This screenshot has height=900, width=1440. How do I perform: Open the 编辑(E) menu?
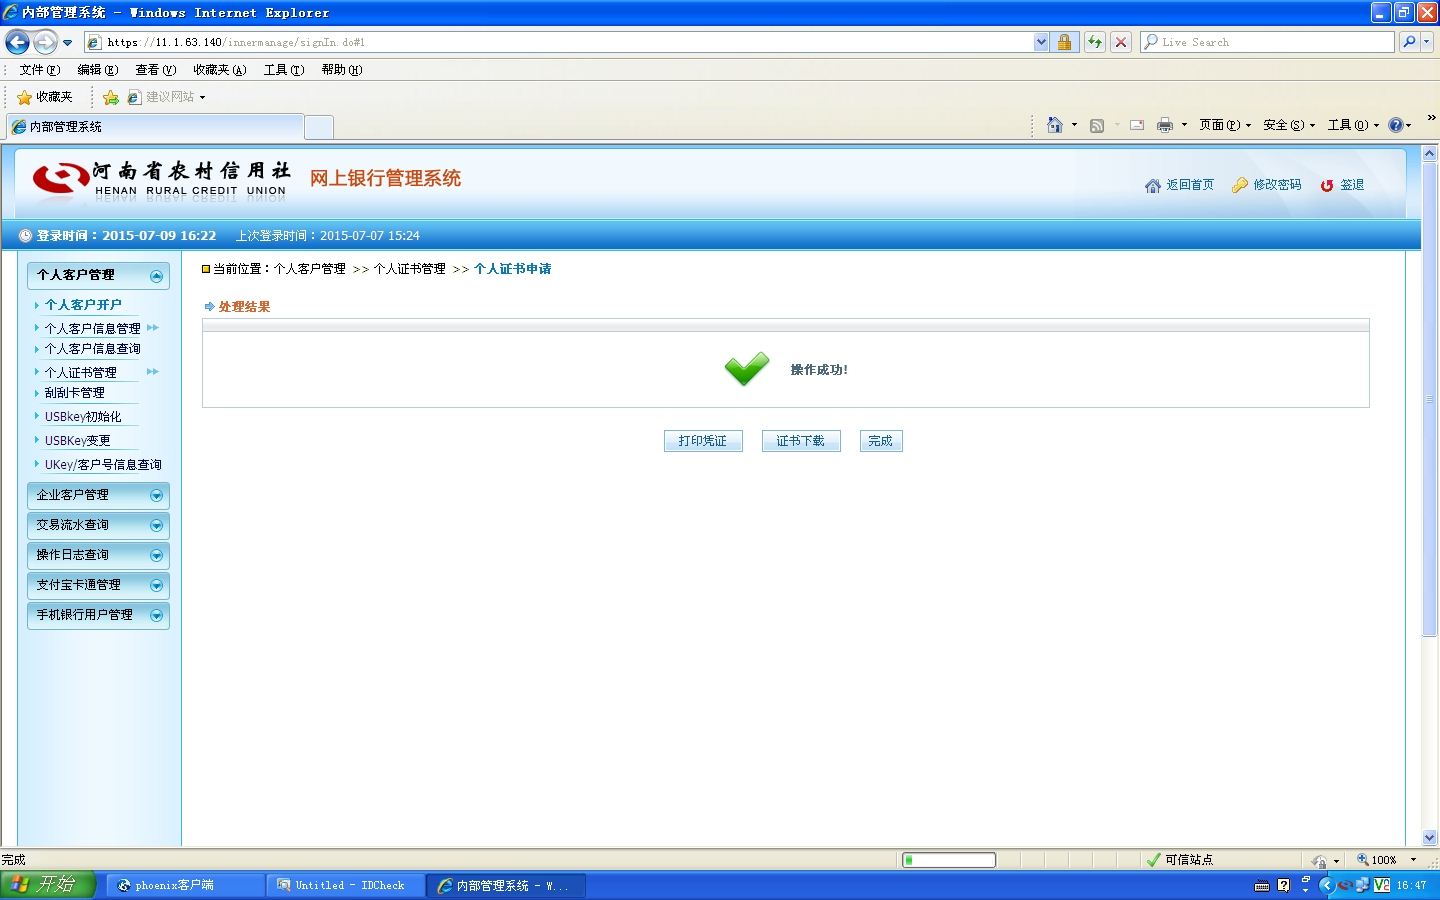click(98, 70)
